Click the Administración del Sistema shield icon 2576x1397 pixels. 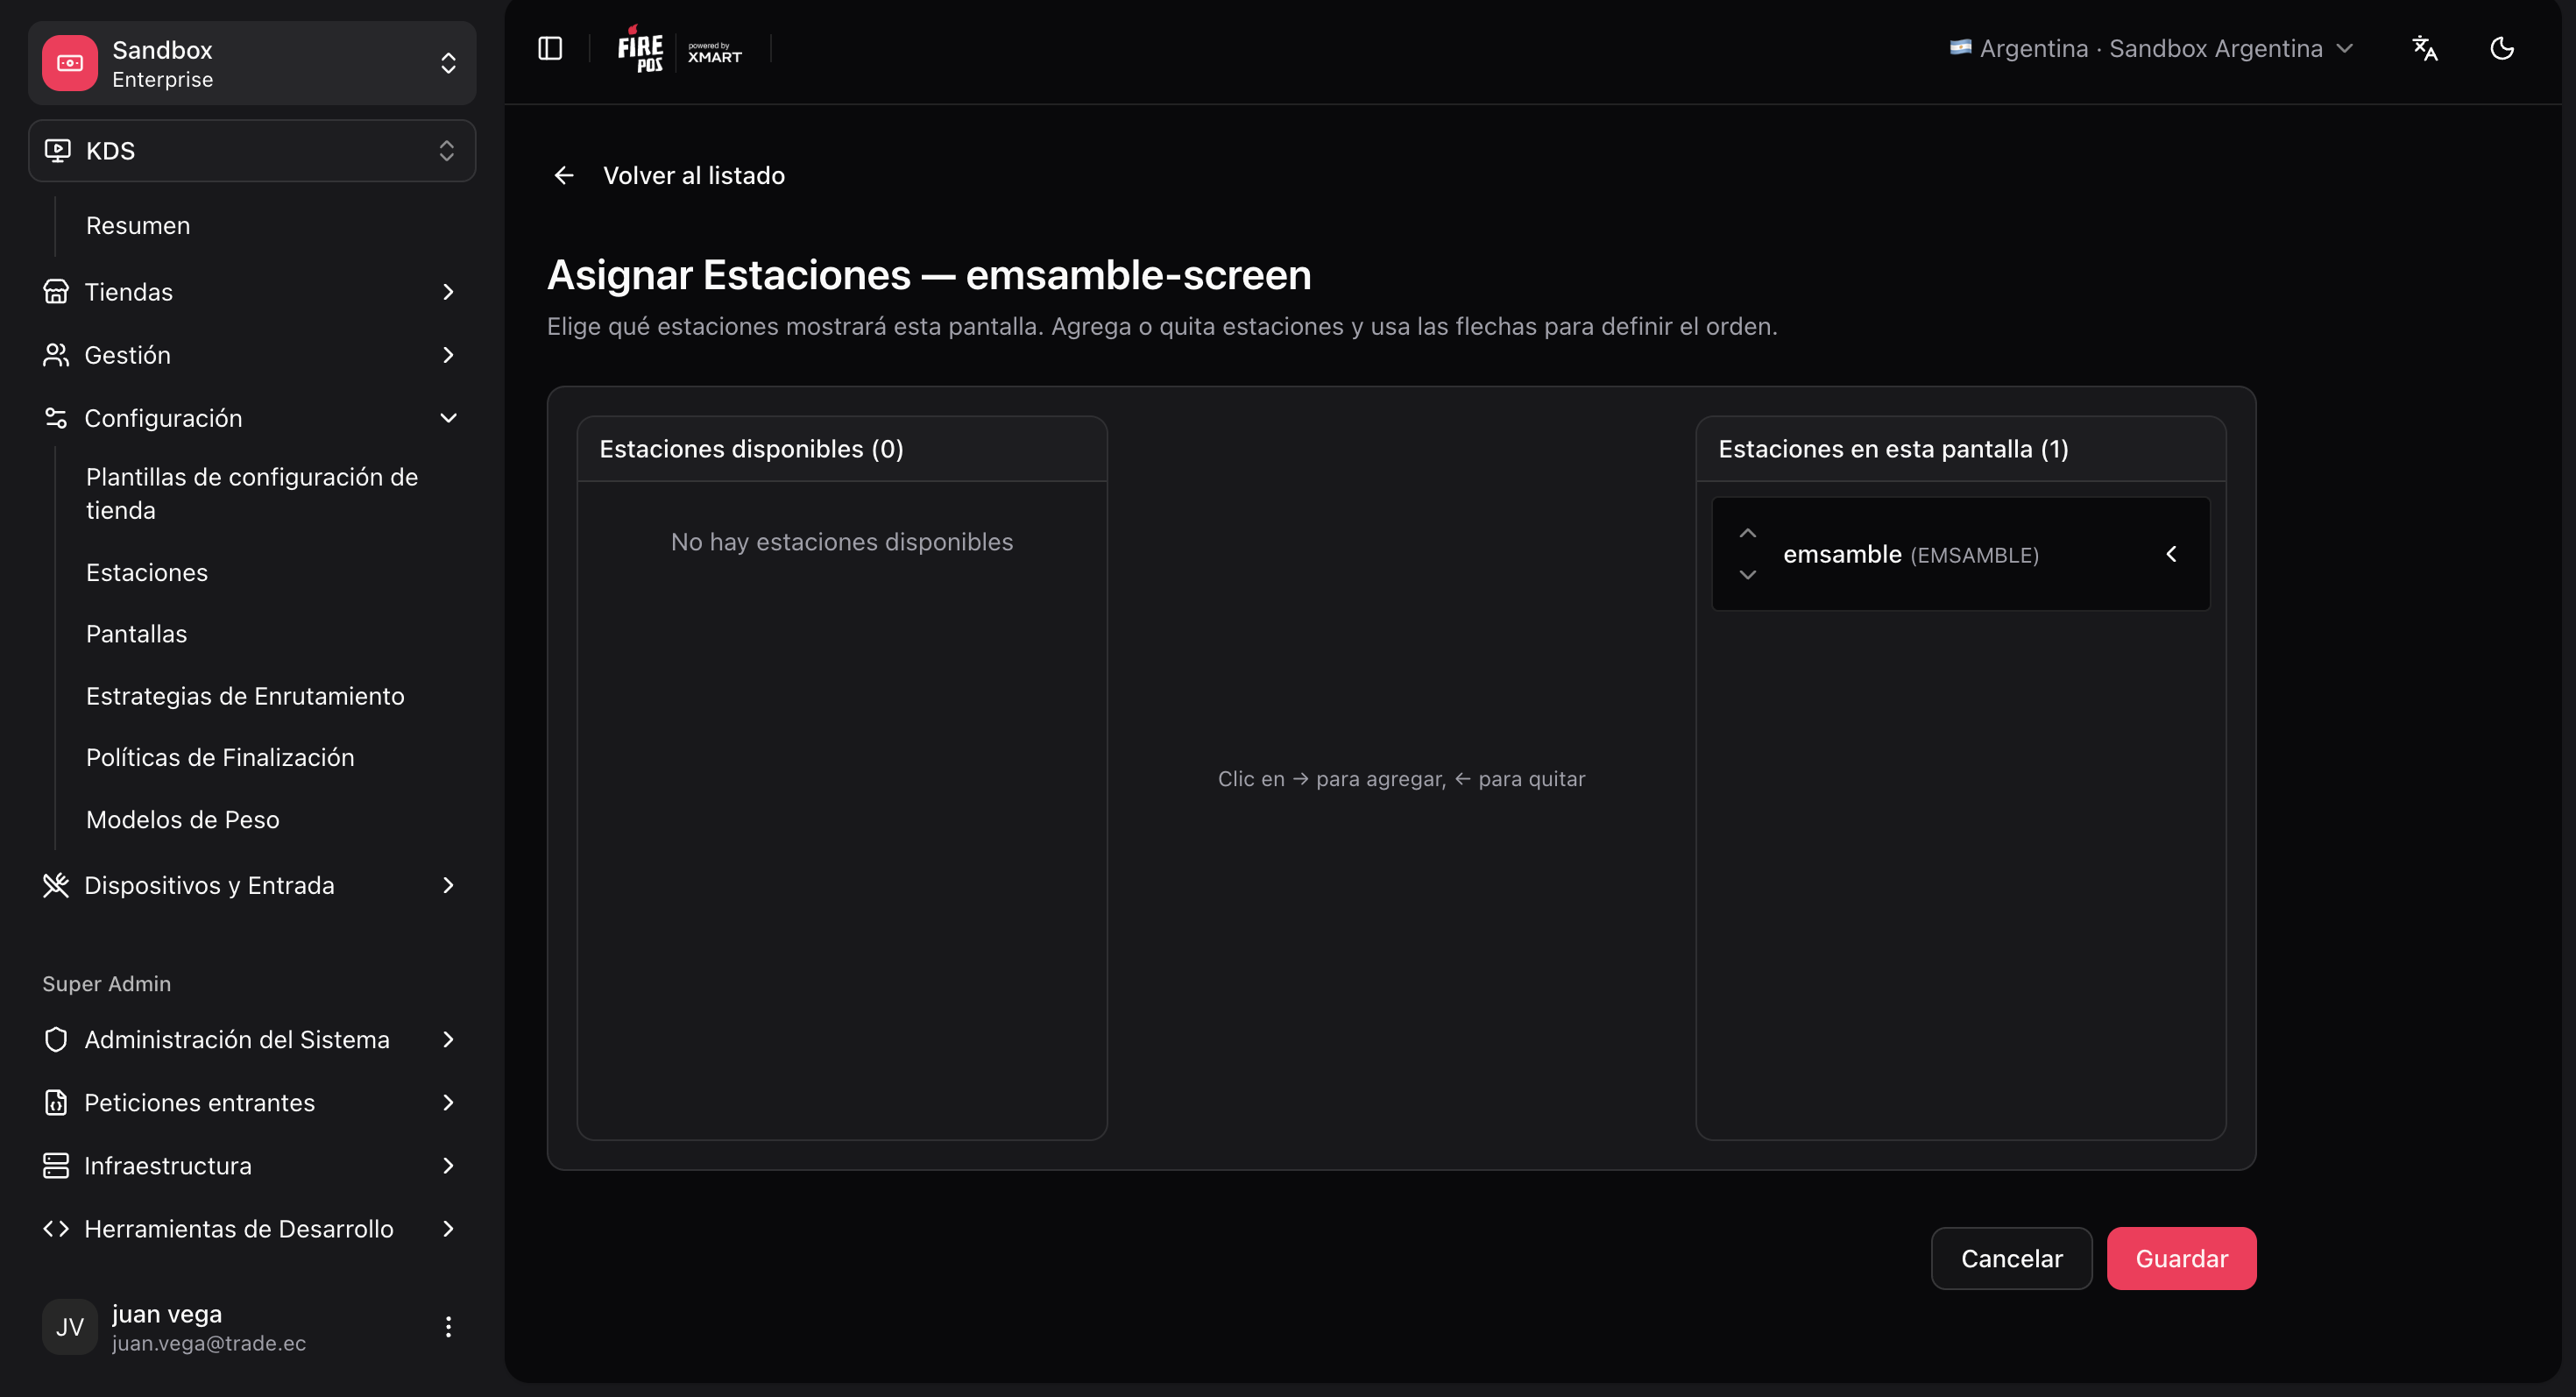tap(56, 1040)
